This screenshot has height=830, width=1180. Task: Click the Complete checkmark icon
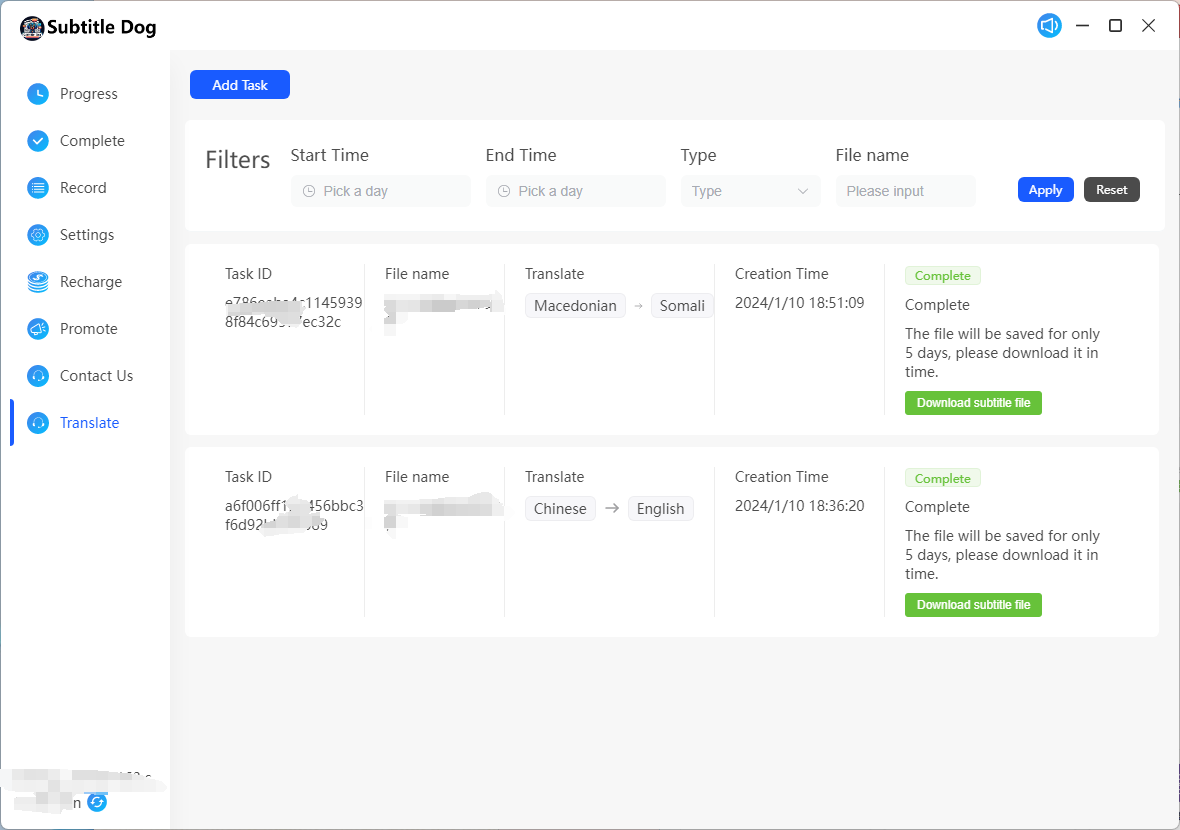coord(38,141)
